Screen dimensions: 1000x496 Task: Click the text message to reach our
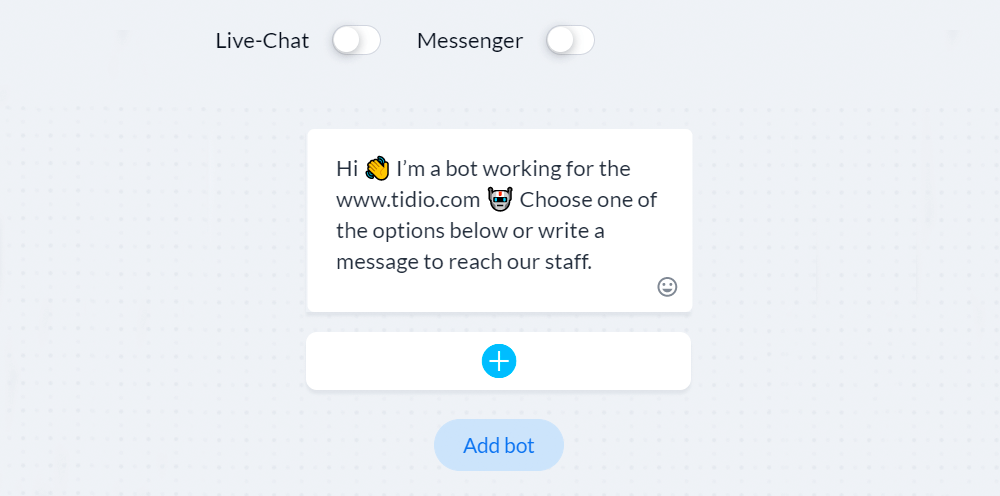(442, 262)
